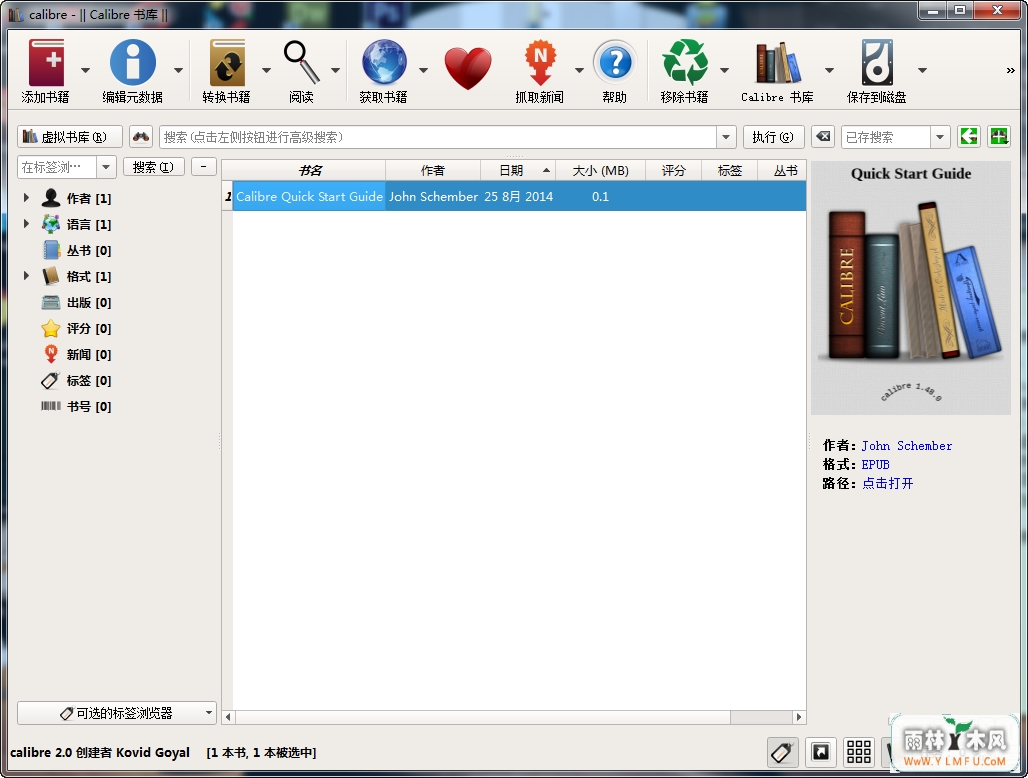The width and height of the screenshot is (1028, 778).
Task: Click scroll right arrow of book list
Action: point(799,717)
